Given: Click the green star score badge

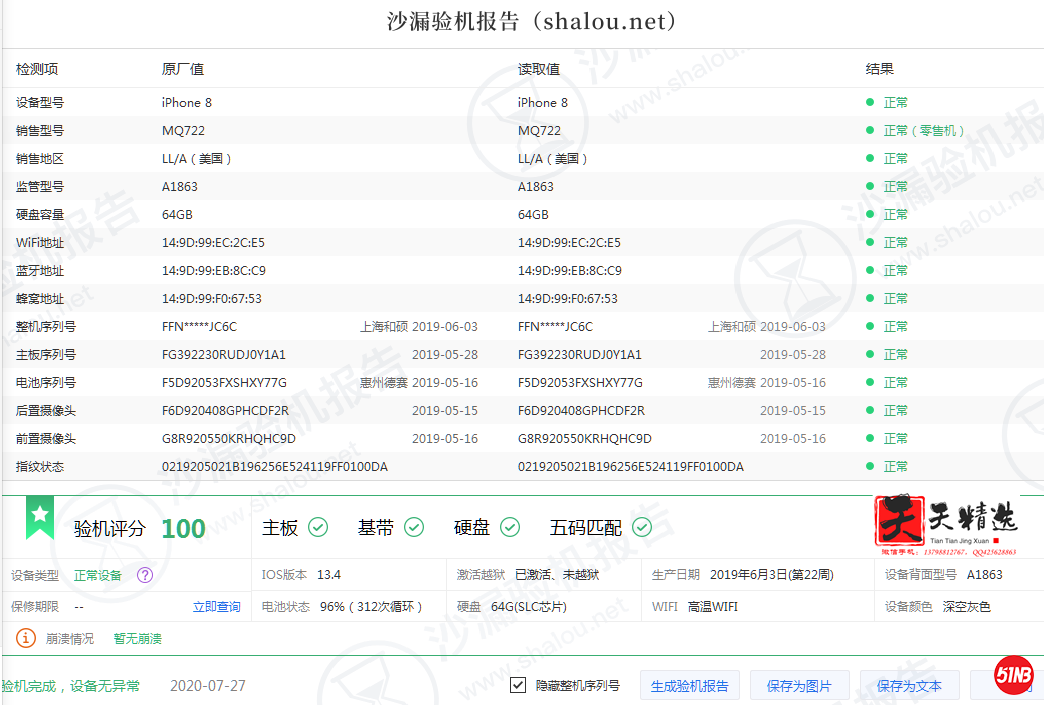Looking at the screenshot, I should coord(39,517).
